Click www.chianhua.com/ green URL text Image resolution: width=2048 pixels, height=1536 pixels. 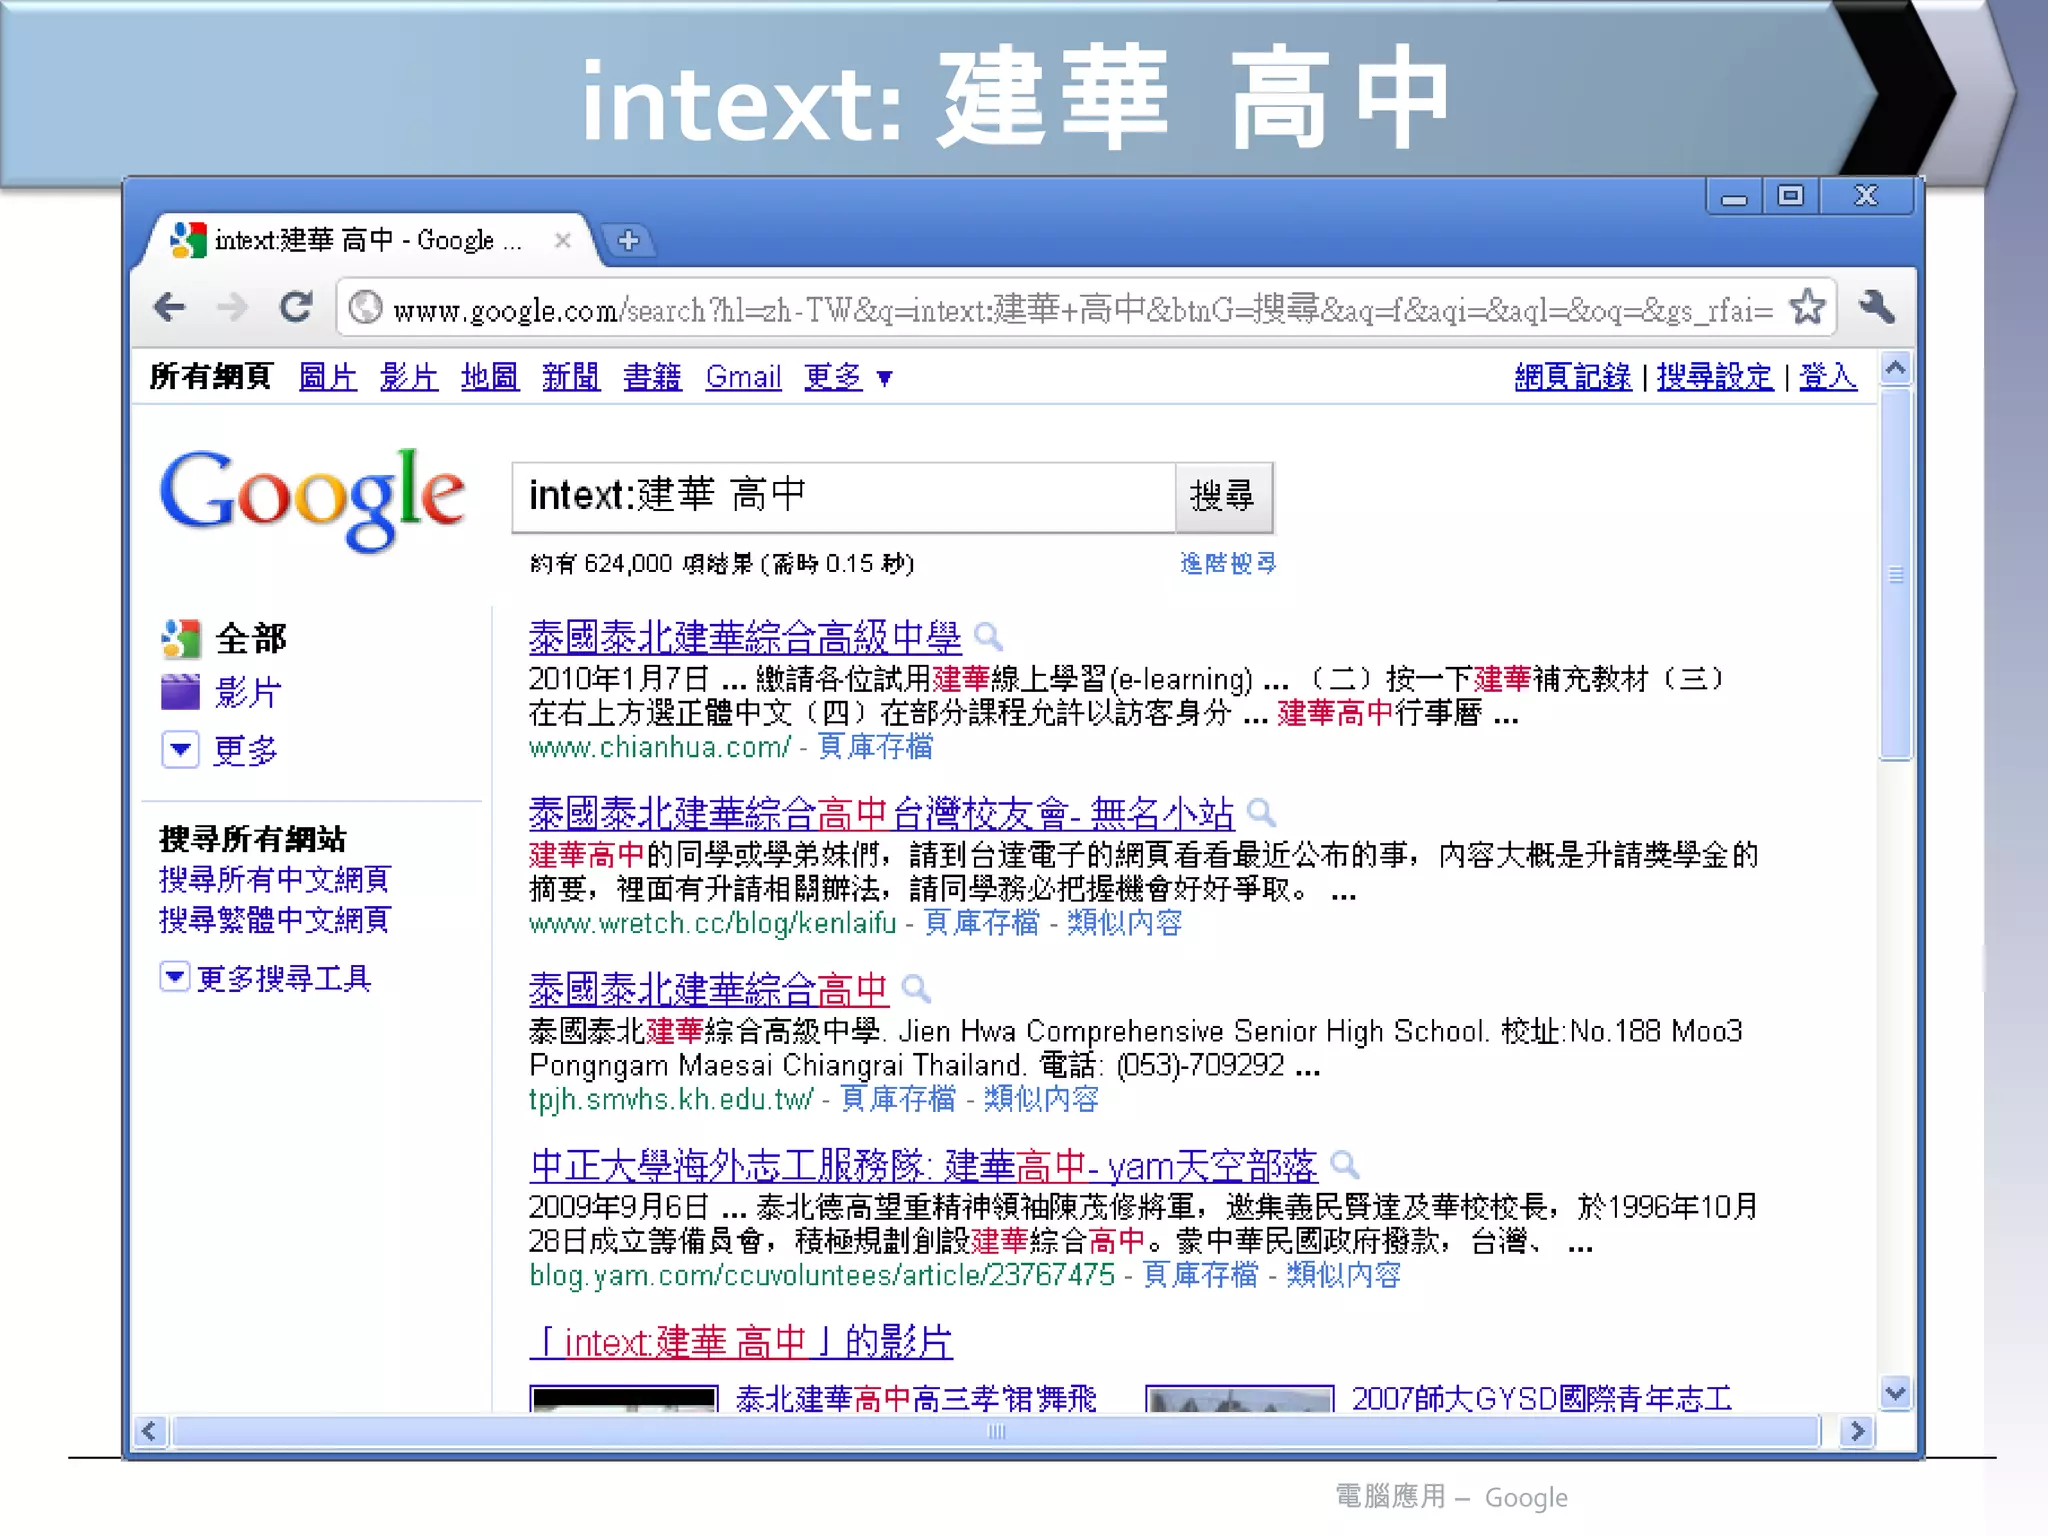659,747
